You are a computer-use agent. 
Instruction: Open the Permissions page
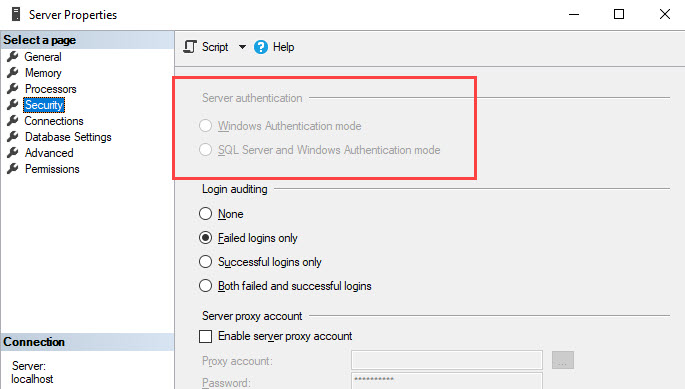coord(52,169)
